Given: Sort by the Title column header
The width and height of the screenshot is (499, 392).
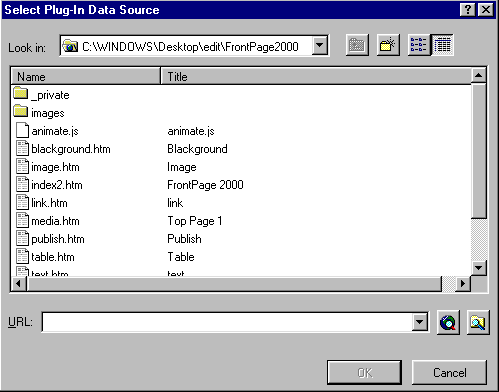Looking at the screenshot, I should (316, 77).
